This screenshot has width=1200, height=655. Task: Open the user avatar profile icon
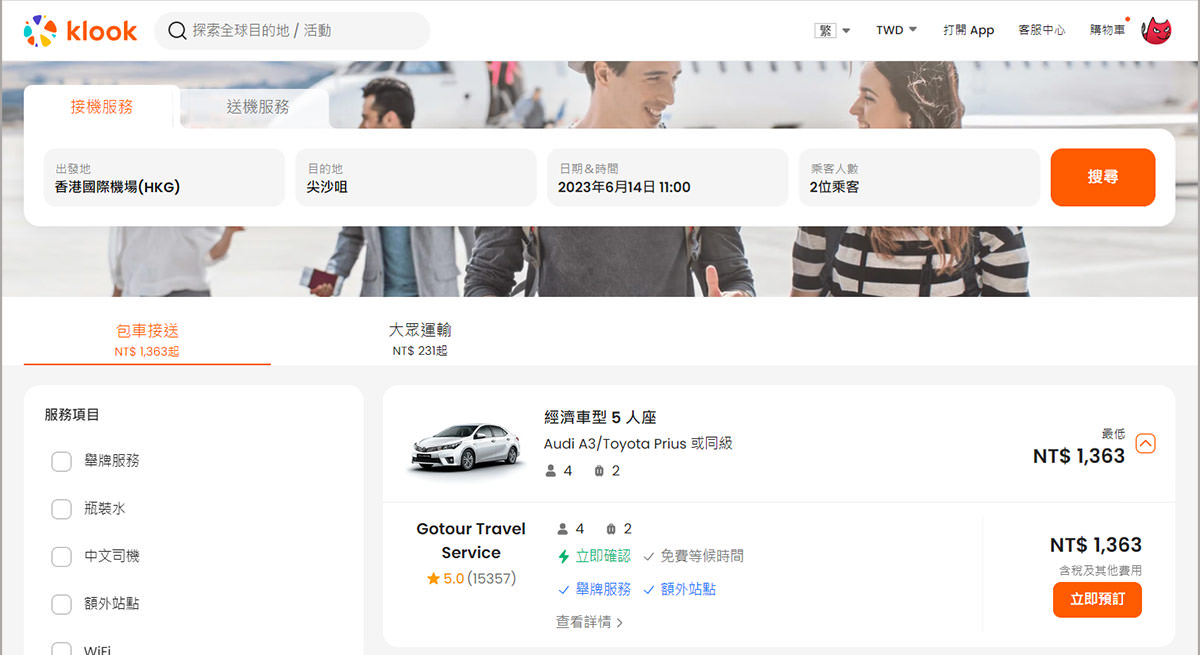(1157, 31)
